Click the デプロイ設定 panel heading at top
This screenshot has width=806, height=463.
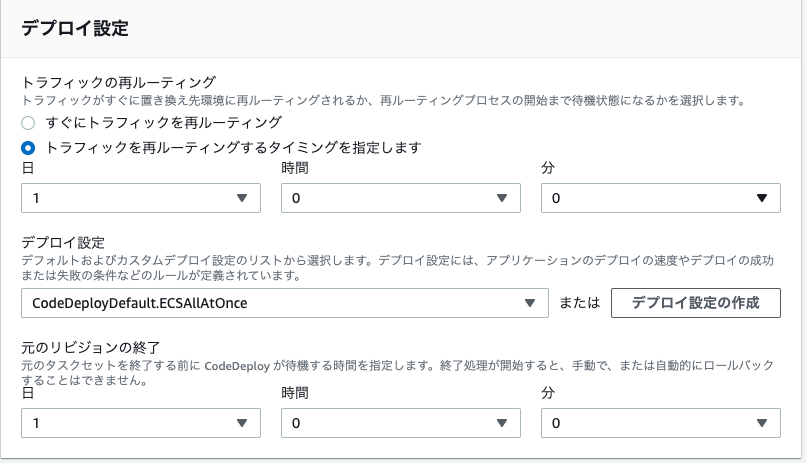(75, 28)
